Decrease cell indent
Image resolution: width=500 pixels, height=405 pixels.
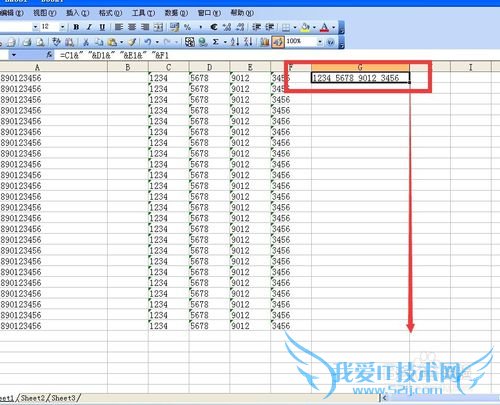256,27
